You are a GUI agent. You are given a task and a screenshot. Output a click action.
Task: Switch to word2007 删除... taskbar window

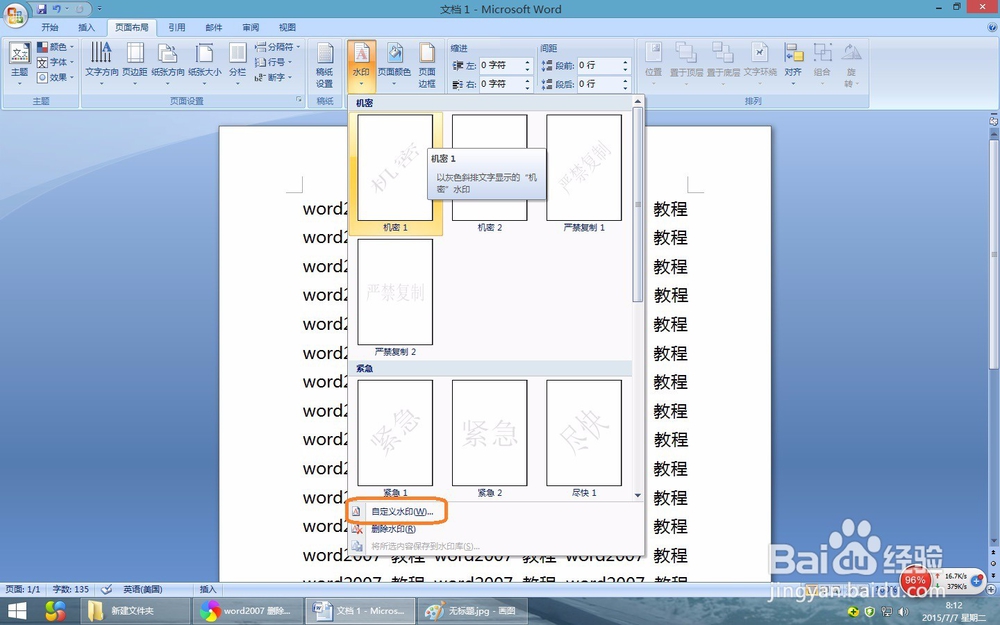(248, 611)
